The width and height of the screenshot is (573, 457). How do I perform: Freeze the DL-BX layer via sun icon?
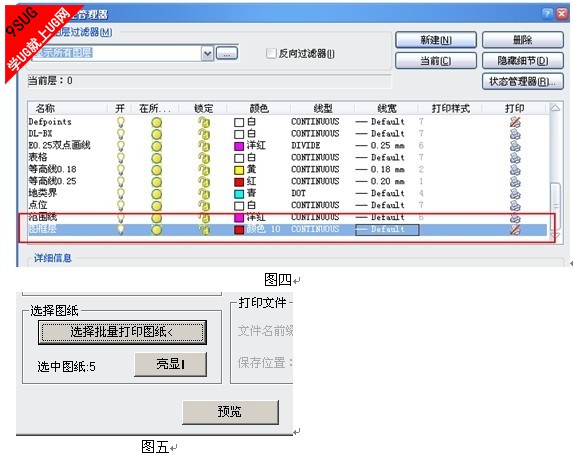tap(156, 134)
